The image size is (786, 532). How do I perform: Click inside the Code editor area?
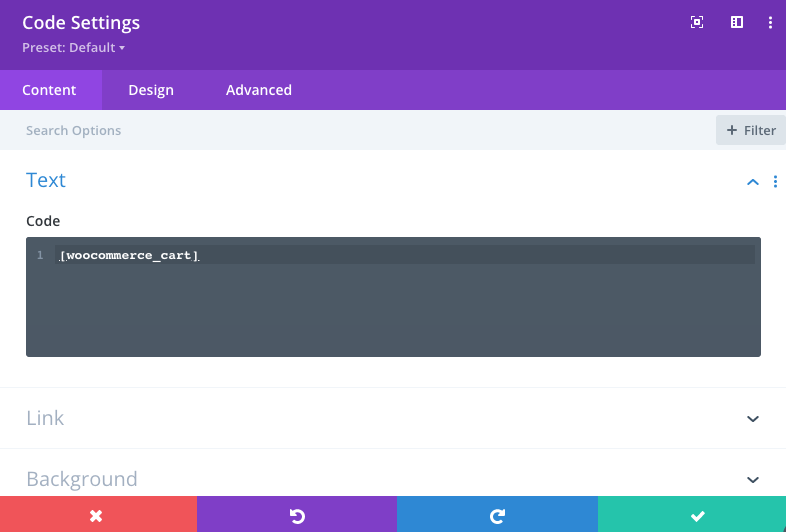(394, 297)
